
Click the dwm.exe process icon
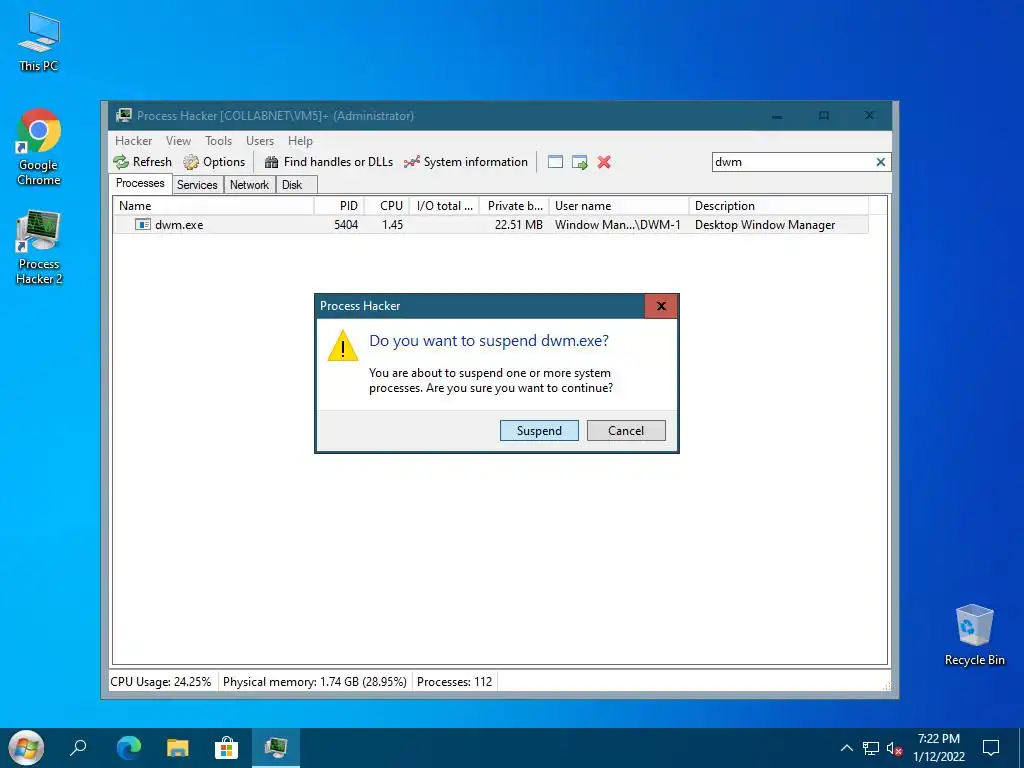click(142, 225)
